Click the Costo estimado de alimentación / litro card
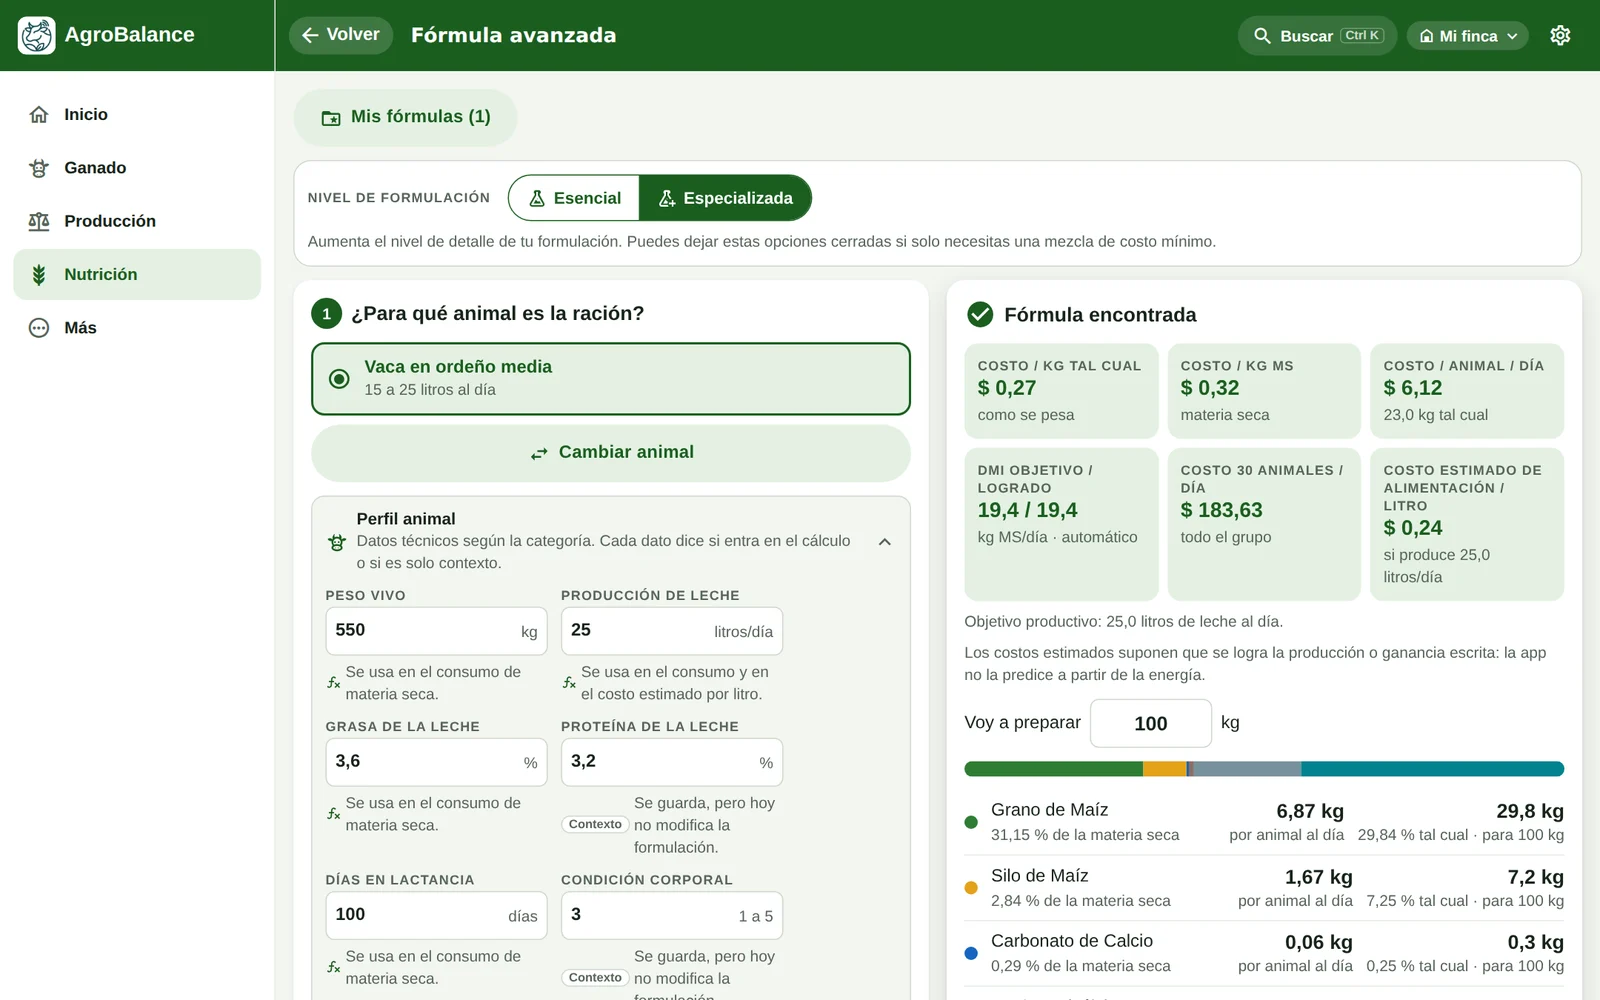This screenshot has width=1600, height=1000. point(1467,524)
